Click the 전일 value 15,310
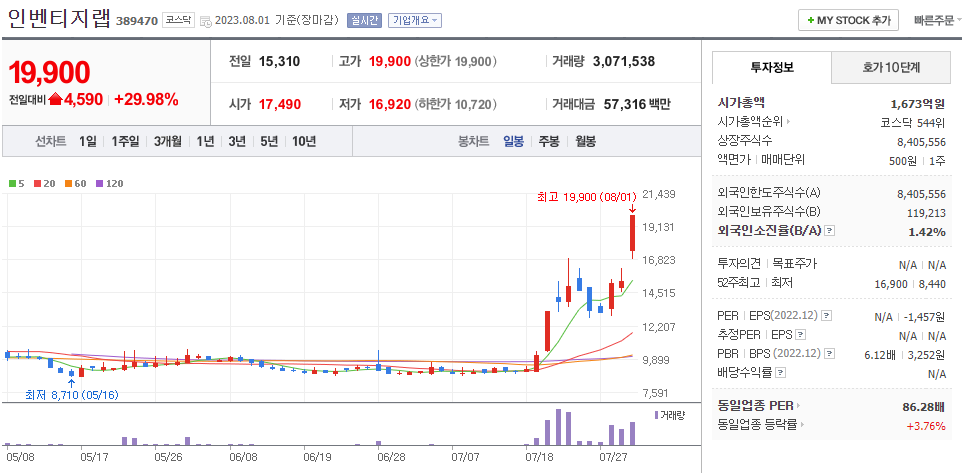The width and height of the screenshot is (971, 473). coord(279,61)
